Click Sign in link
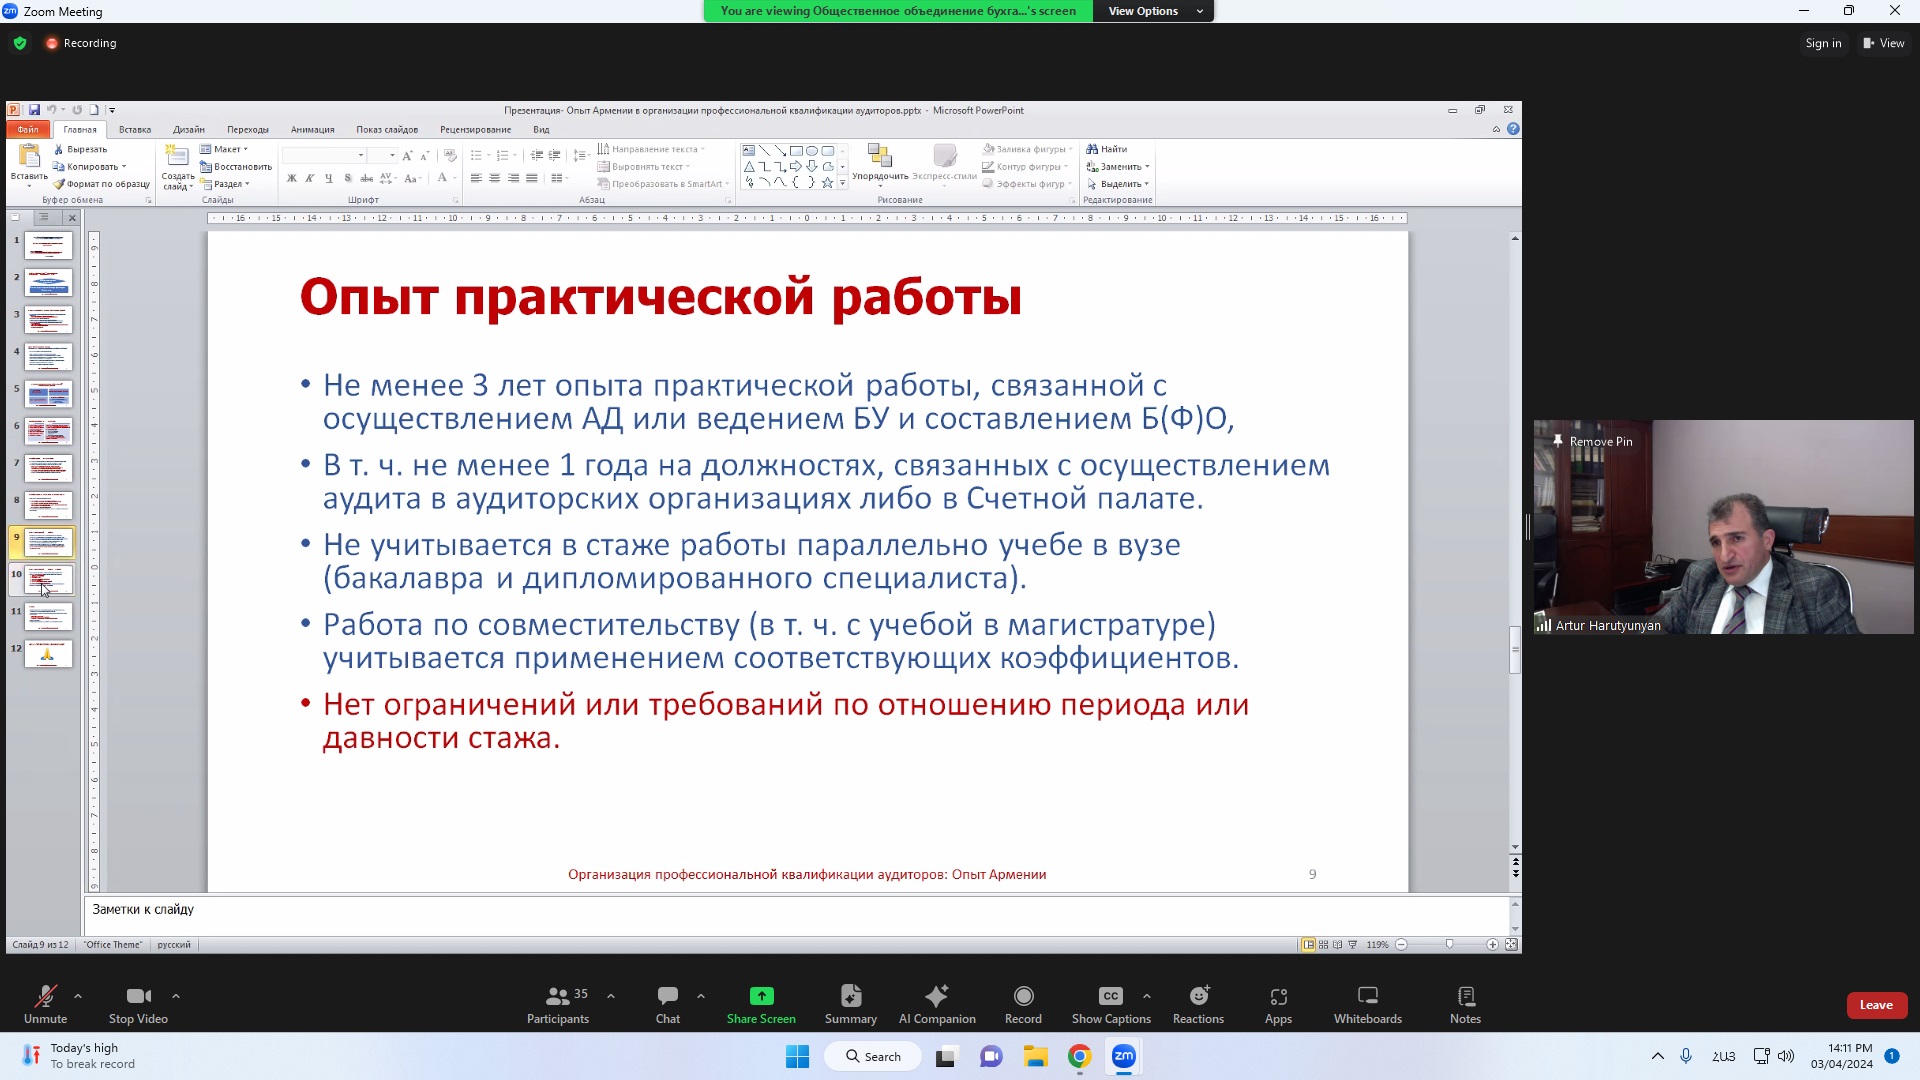 1822,43
